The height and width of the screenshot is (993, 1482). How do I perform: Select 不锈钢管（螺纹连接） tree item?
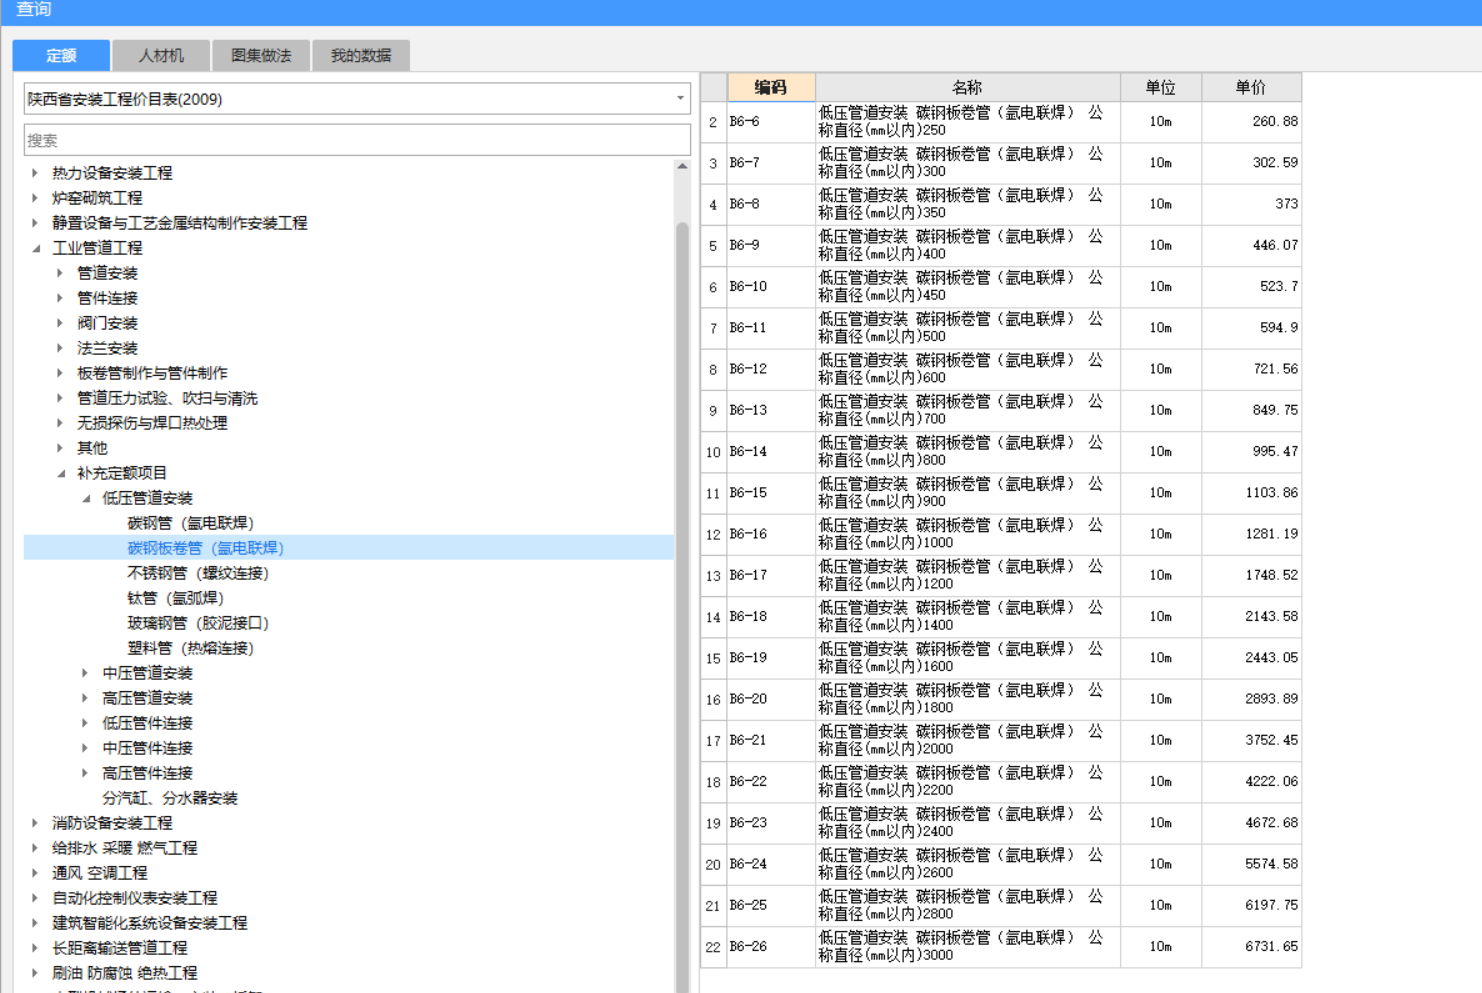198,573
